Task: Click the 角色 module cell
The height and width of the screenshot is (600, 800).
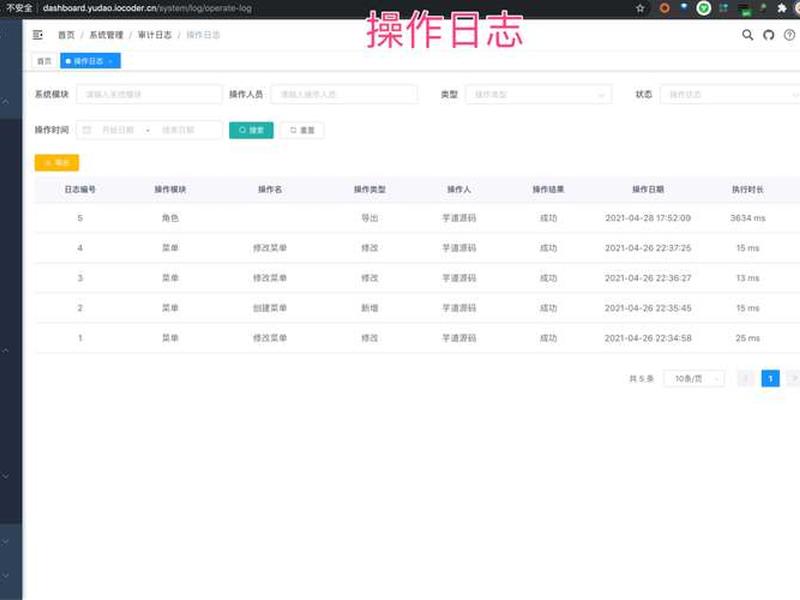Action: 170,218
